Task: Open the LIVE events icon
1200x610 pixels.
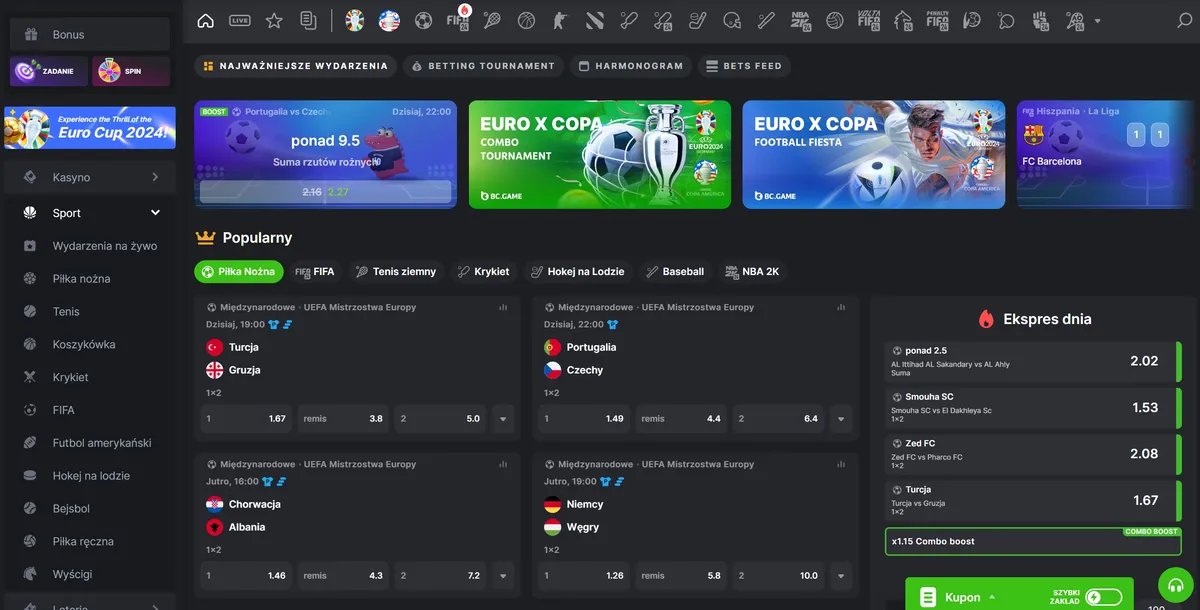Action: tap(240, 21)
